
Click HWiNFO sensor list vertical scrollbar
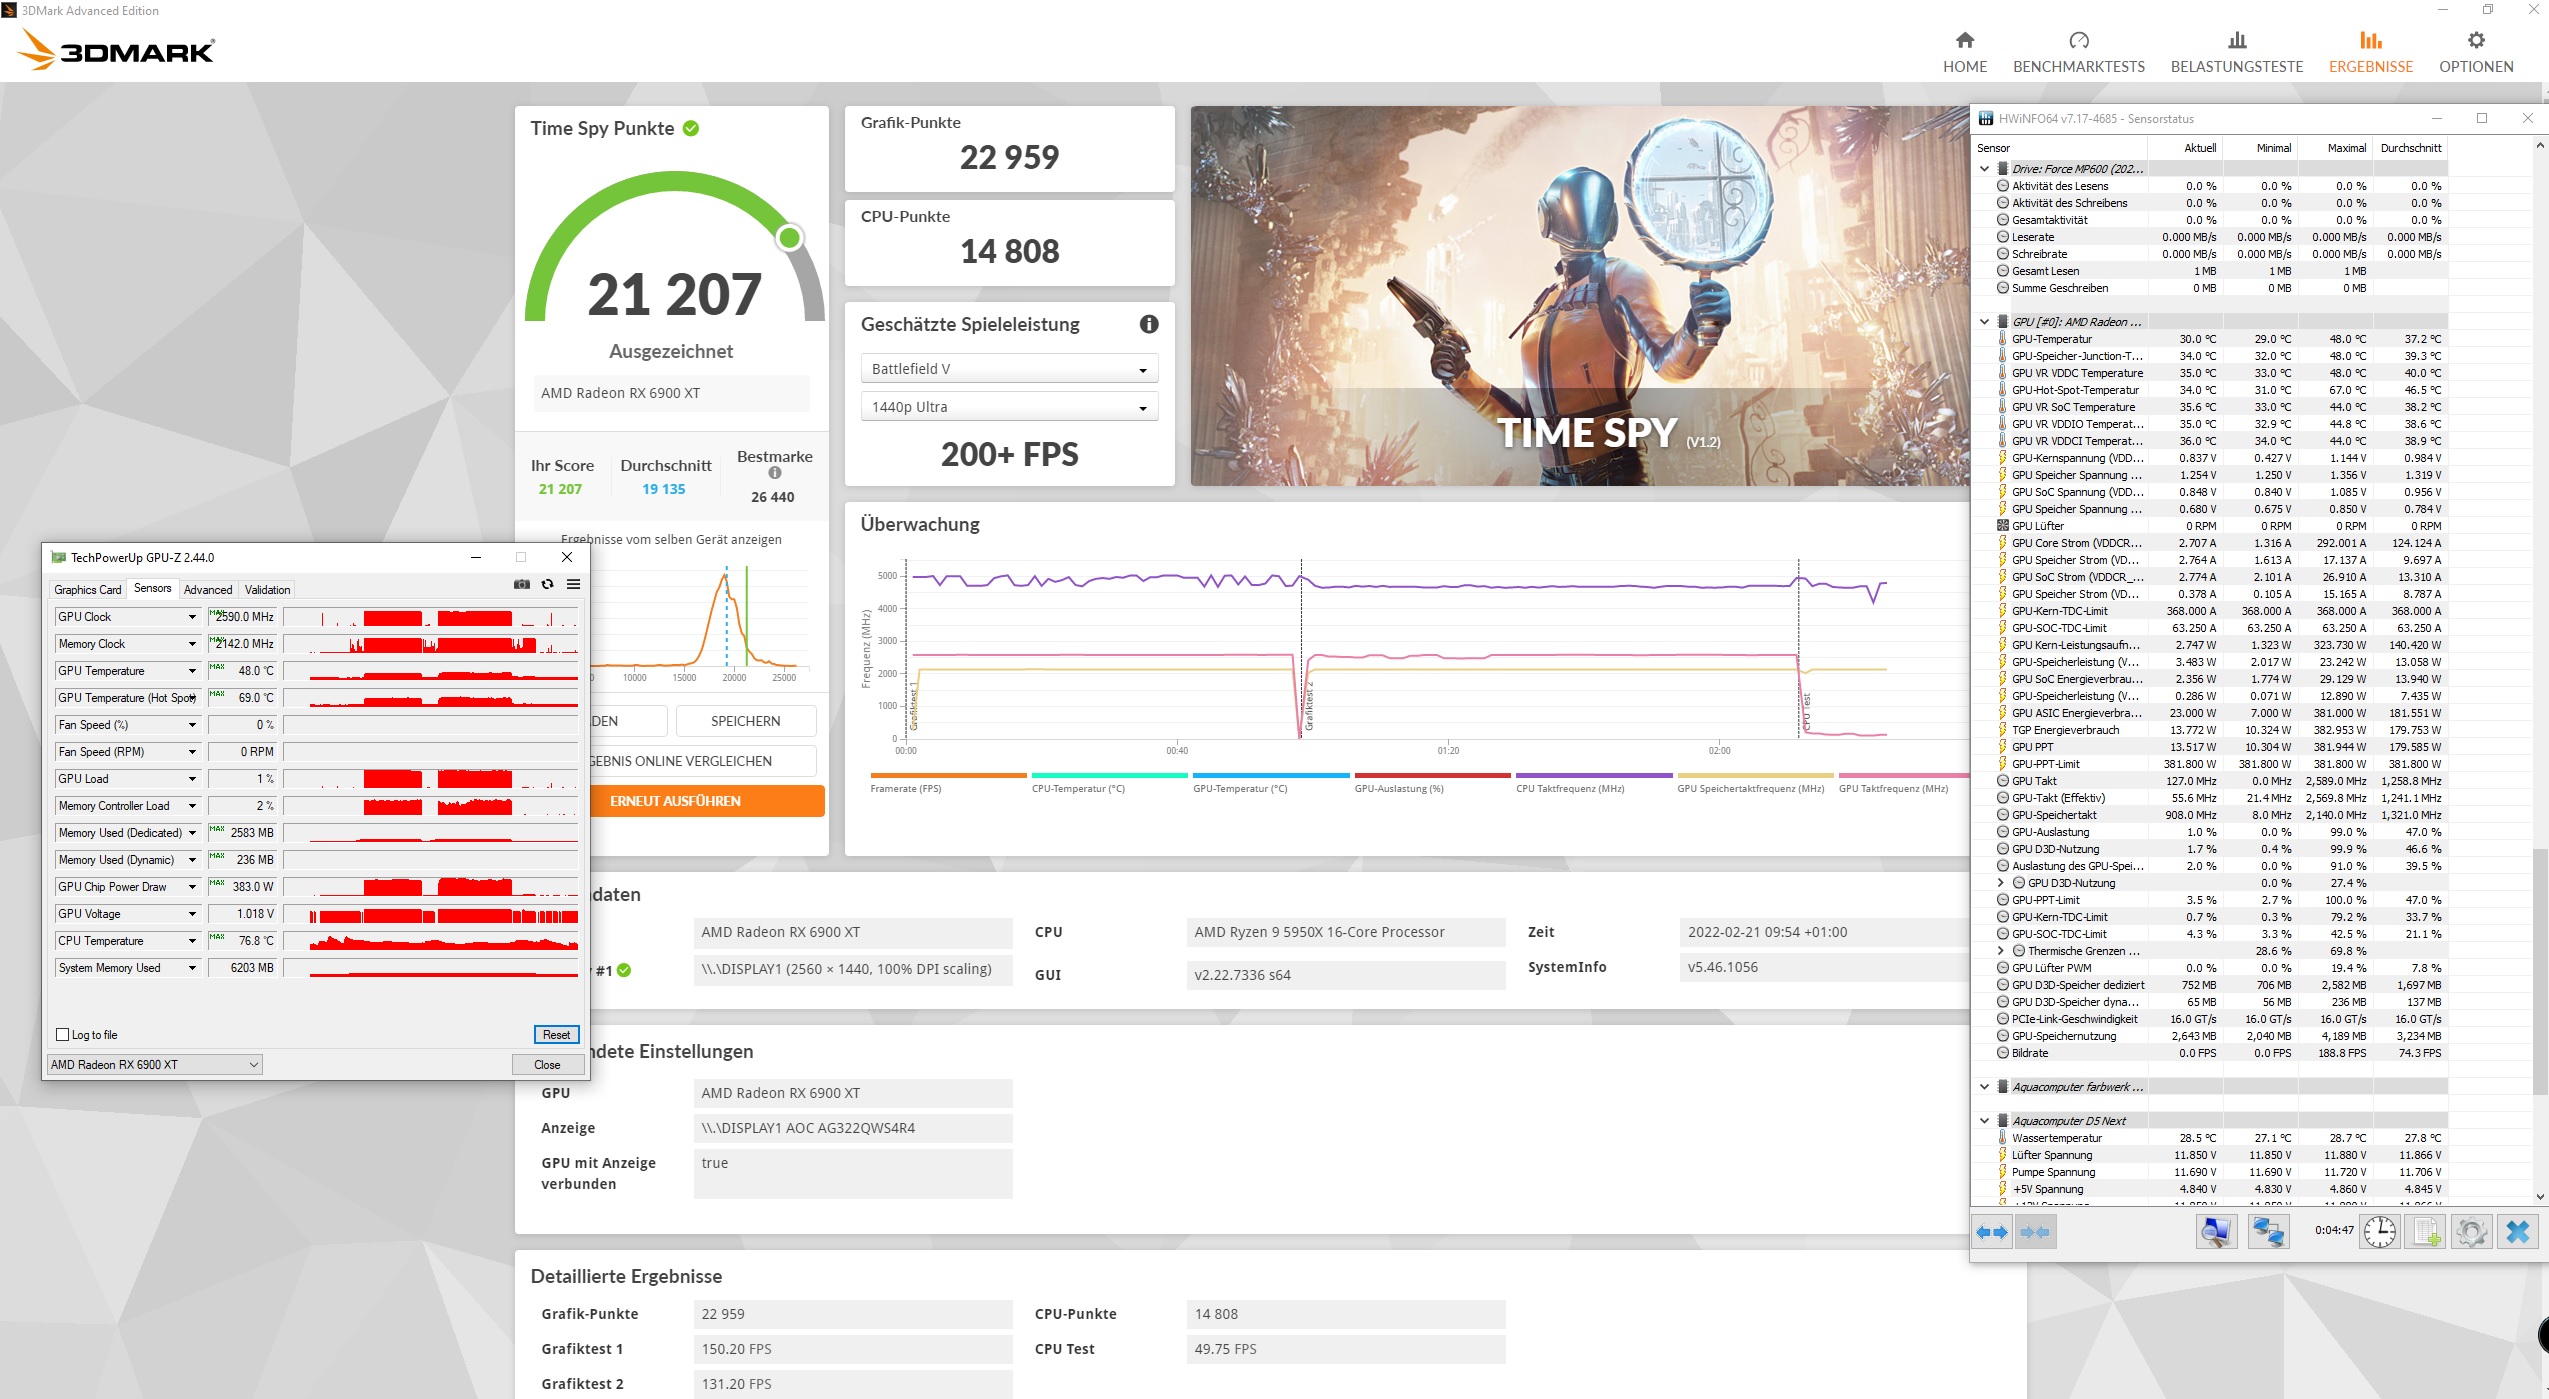click(2539, 970)
